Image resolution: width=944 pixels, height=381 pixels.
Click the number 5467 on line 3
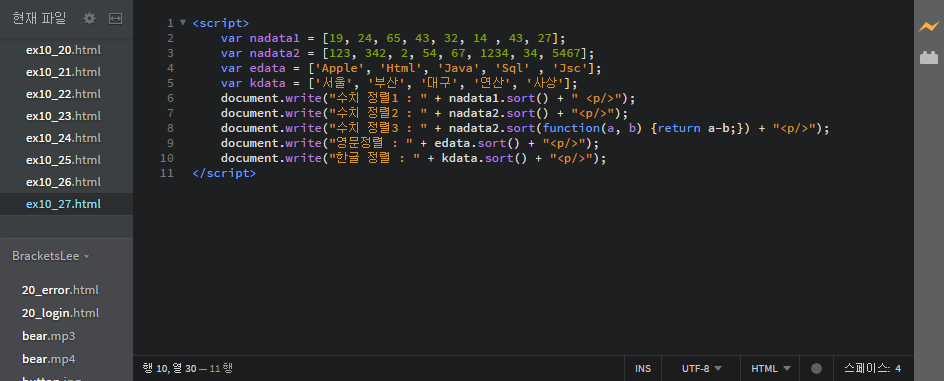(567, 53)
